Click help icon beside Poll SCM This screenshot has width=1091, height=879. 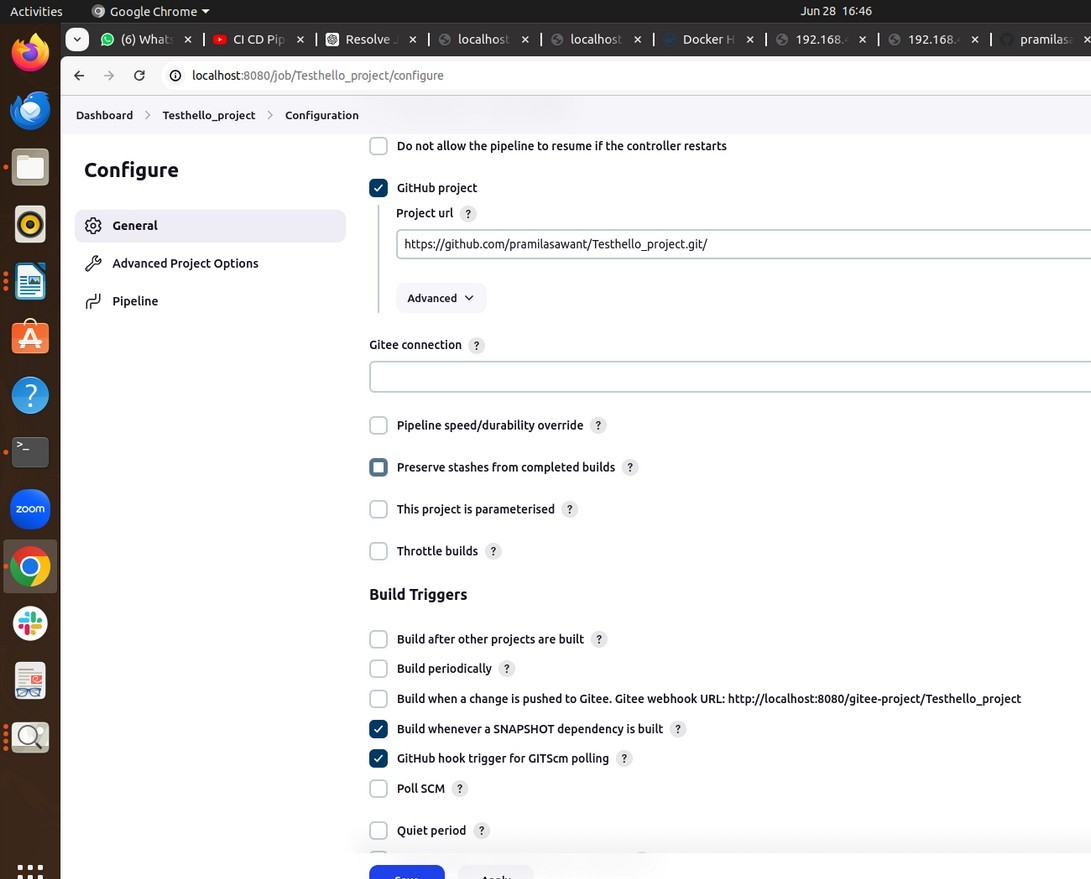(459, 789)
